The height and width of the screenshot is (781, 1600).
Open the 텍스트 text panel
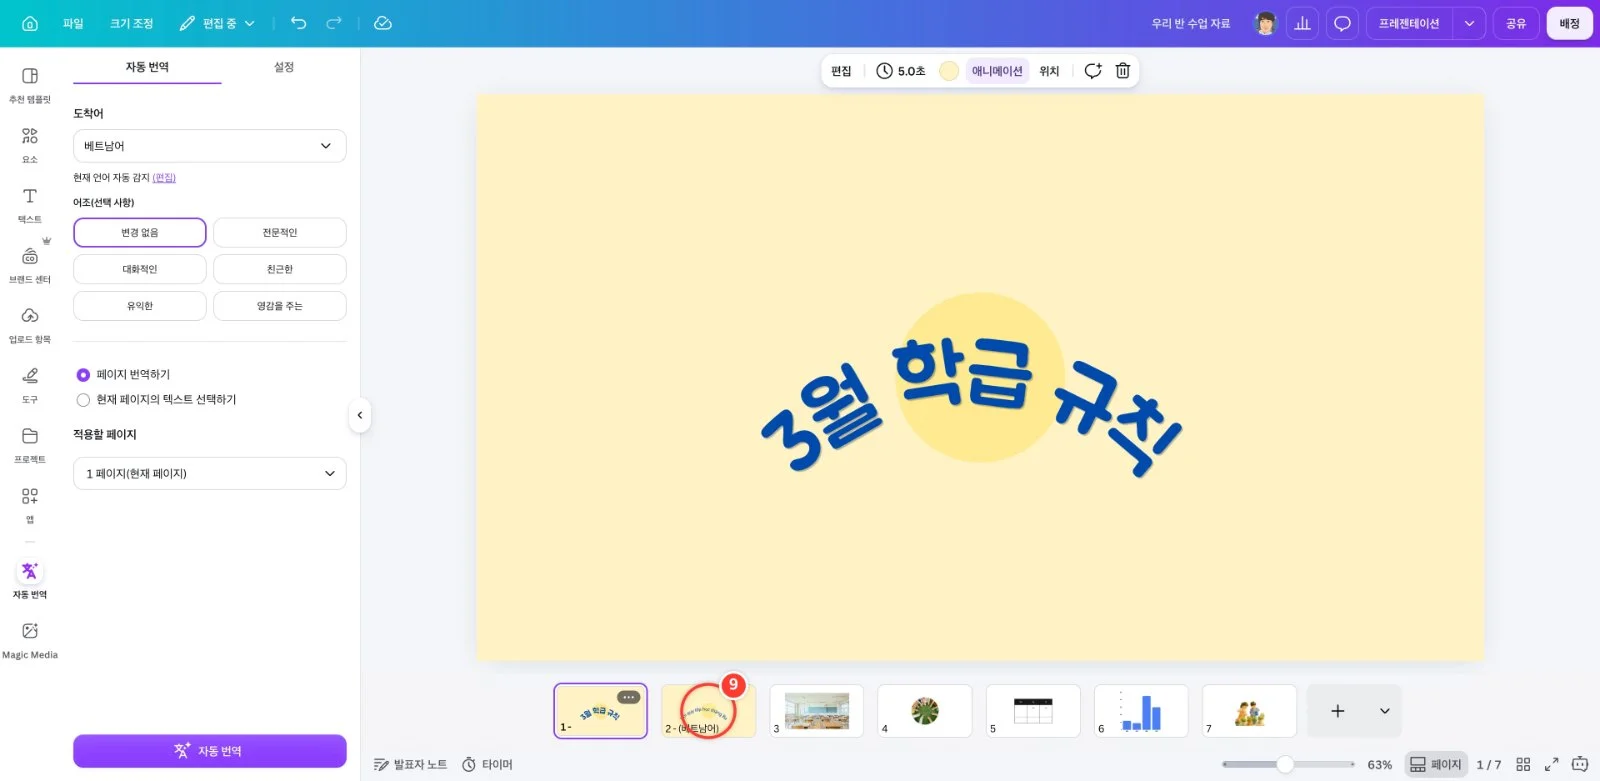(30, 206)
